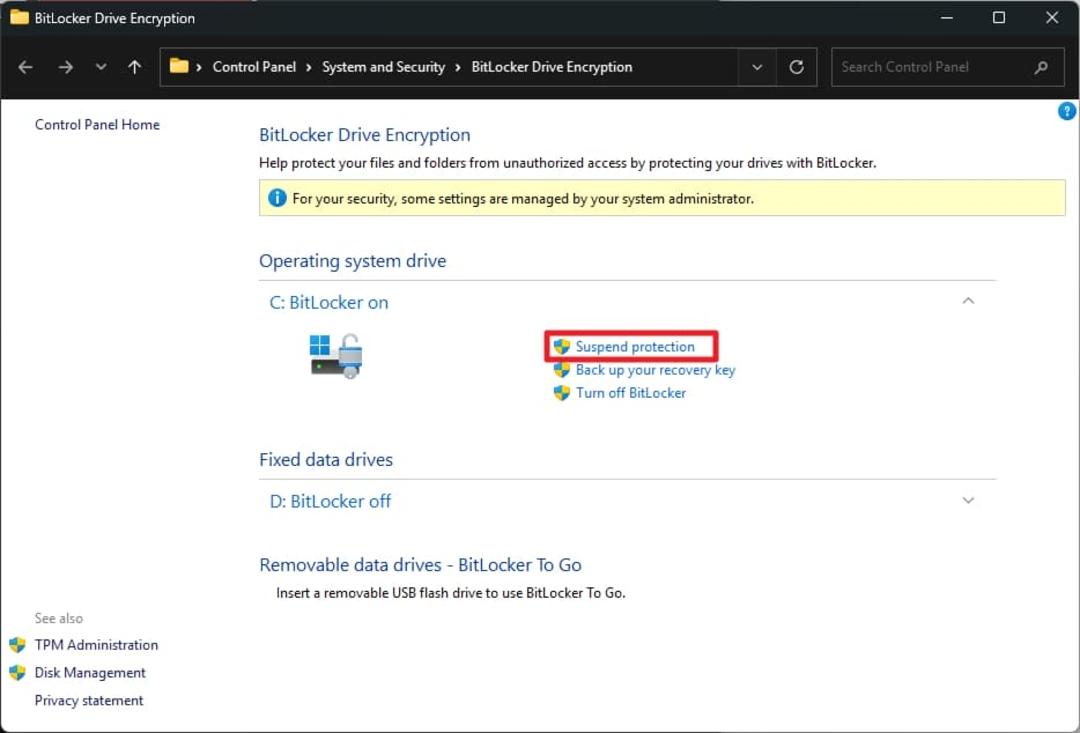Select Control Panel in breadcrumb path

[254, 67]
